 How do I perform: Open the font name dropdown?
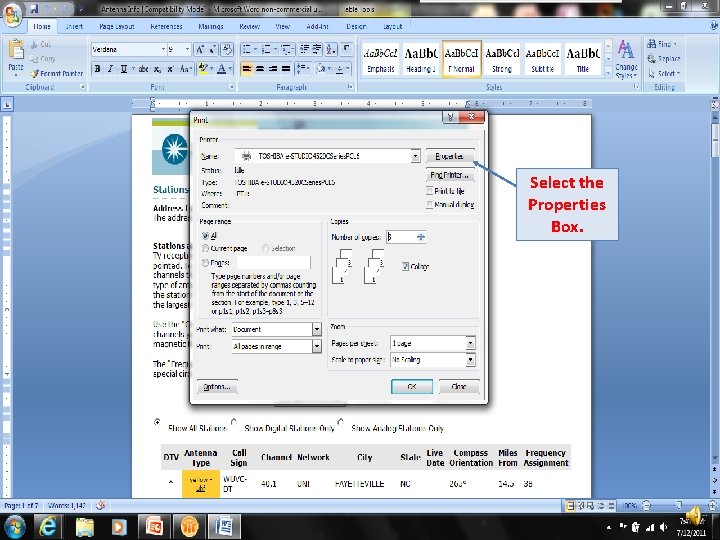(163, 49)
